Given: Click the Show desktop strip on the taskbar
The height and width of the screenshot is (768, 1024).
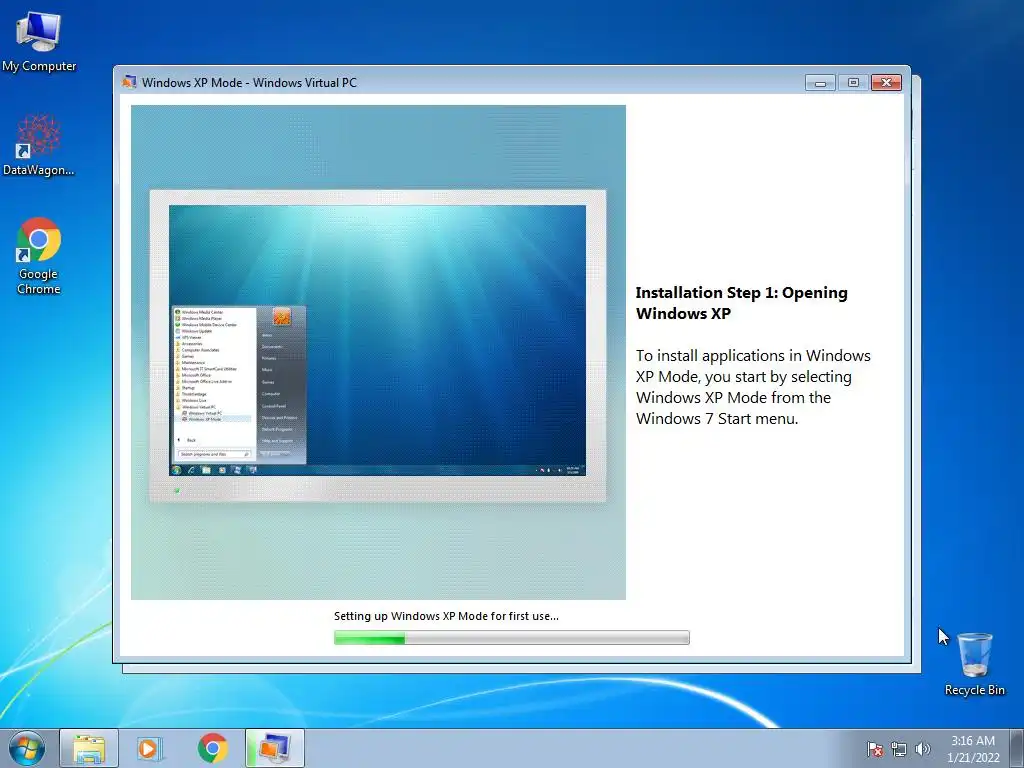Looking at the screenshot, I should pyautogui.click(x=1017, y=748).
